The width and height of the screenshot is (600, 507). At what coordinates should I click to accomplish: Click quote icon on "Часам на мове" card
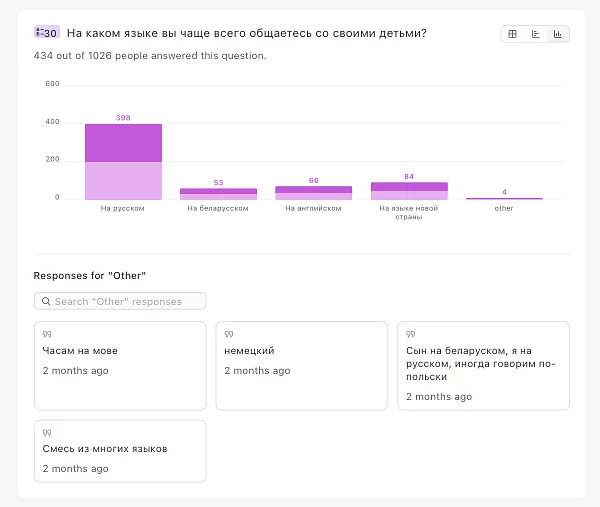(x=47, y=334)
